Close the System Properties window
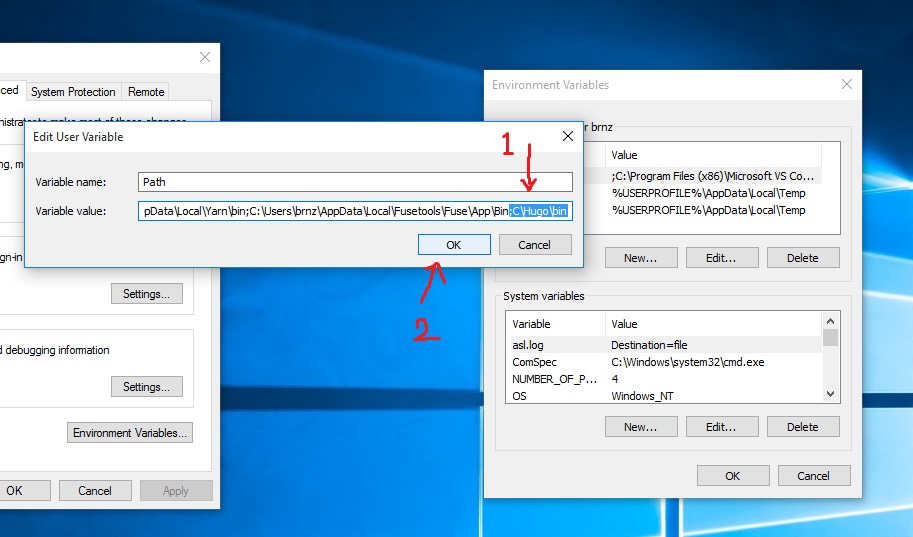Image resolution: width=913 pixels, height=537 pixels. pyautogui.click(x=205, y=57)
